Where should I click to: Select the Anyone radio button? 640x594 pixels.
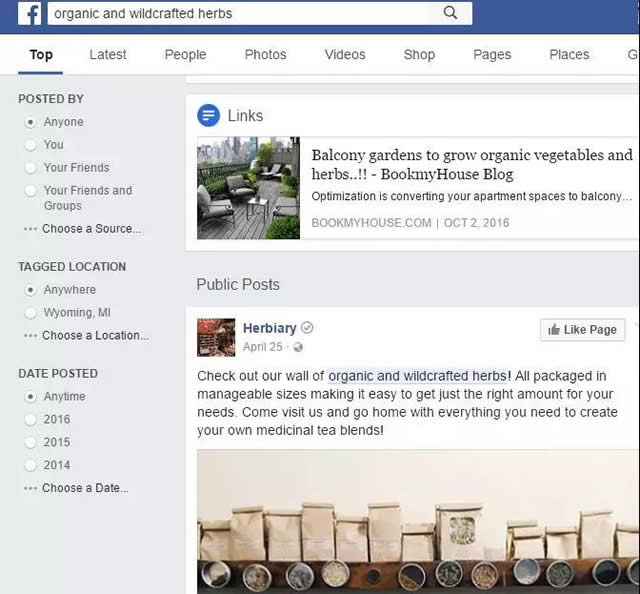click(31, 122)
